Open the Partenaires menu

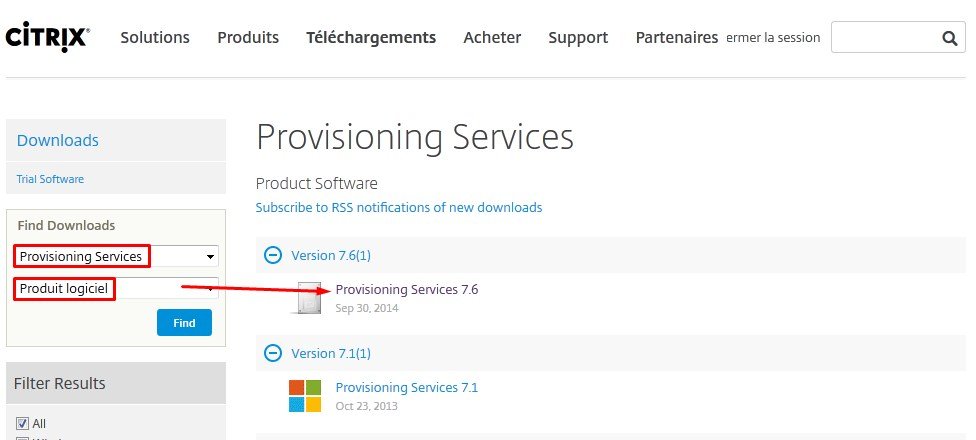tap(677, 38)
